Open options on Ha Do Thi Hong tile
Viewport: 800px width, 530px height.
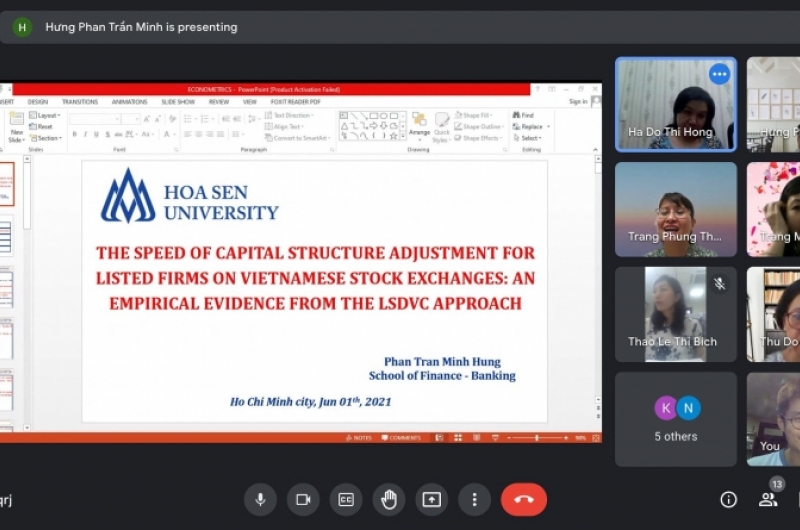[719, 74]
